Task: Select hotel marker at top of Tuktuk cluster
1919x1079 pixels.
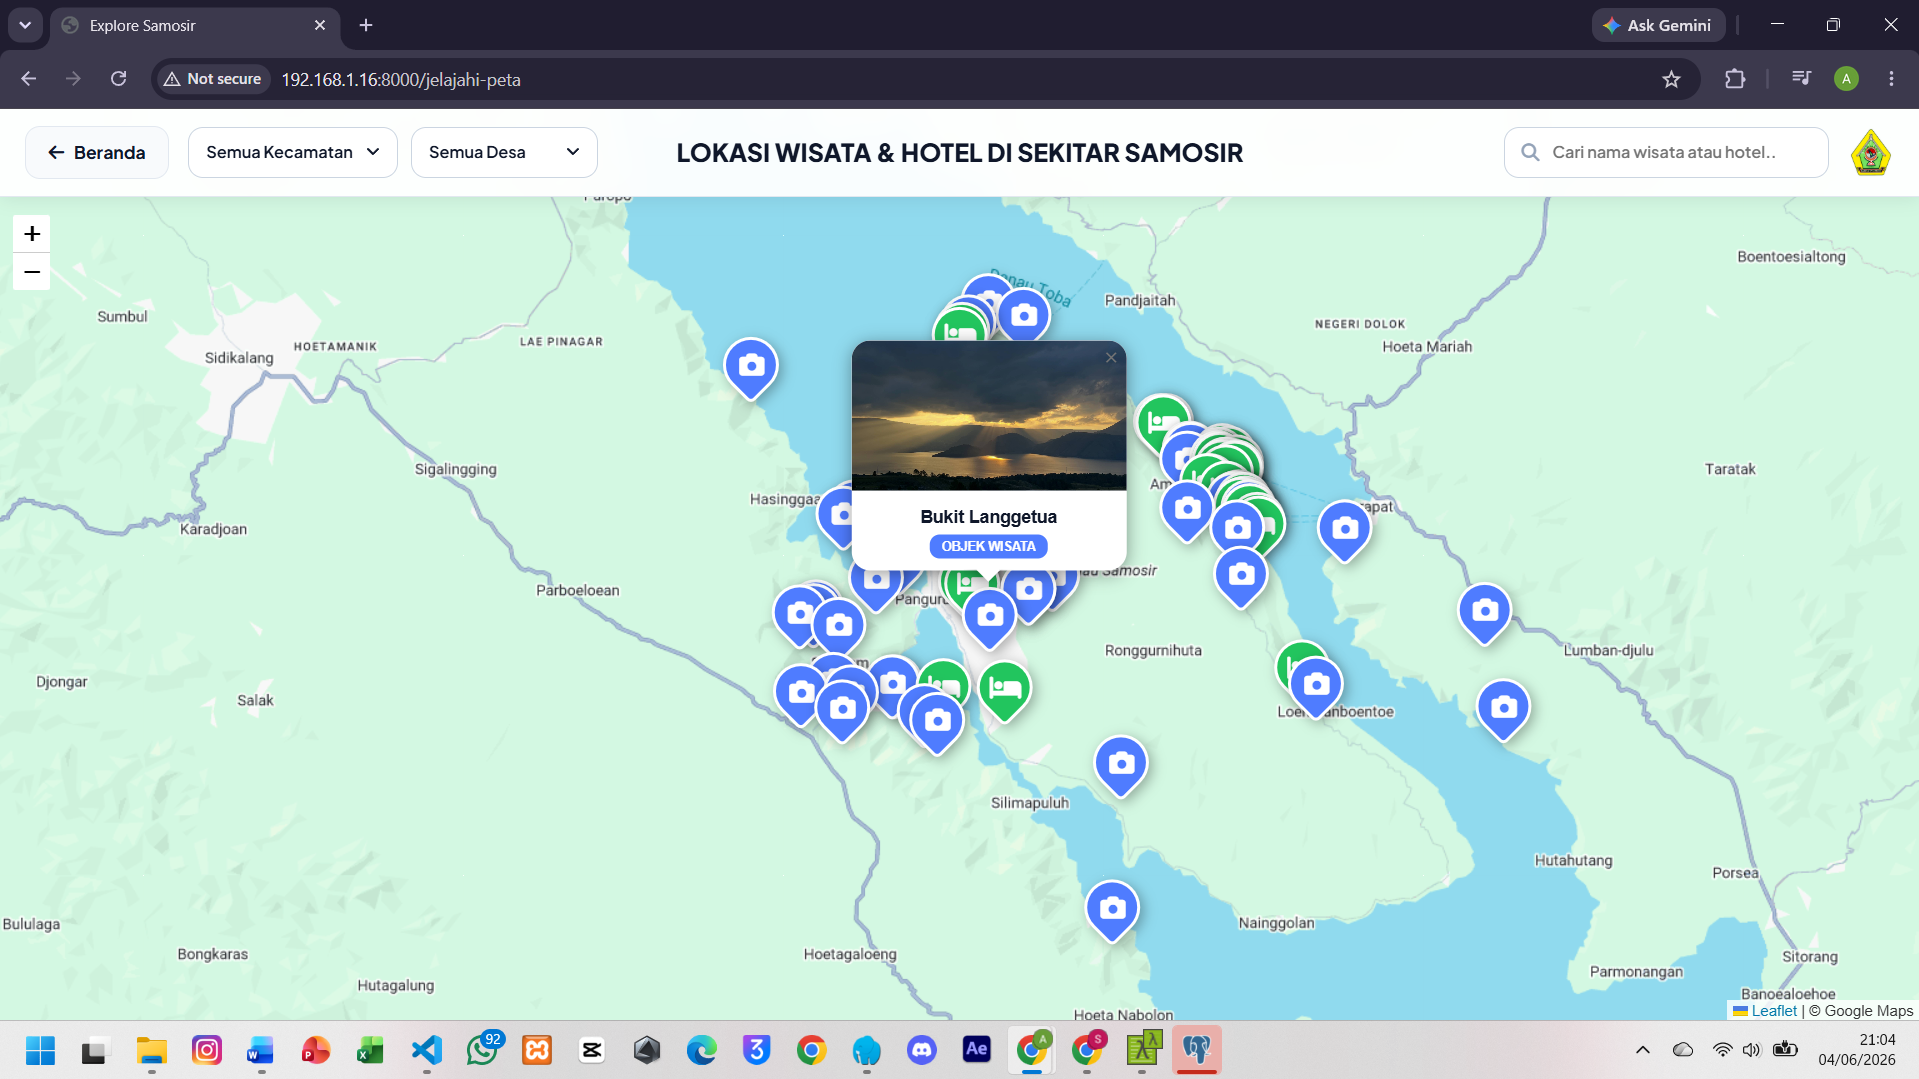Action: [x=1160, y=420]
